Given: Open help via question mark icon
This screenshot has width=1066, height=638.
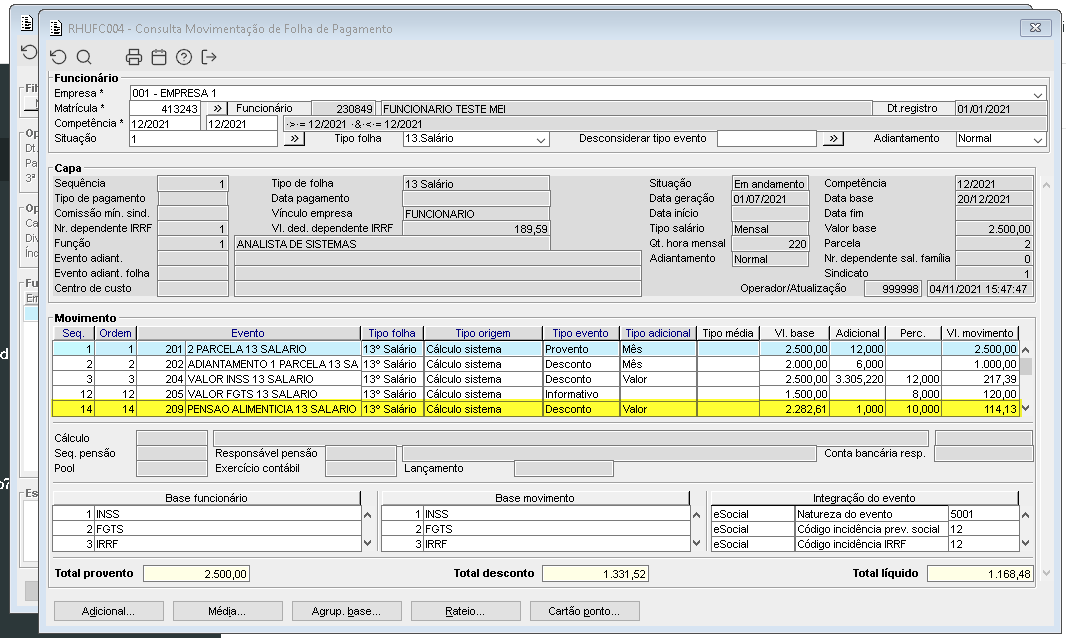Looking at the screenshot, I should (183, 57).
